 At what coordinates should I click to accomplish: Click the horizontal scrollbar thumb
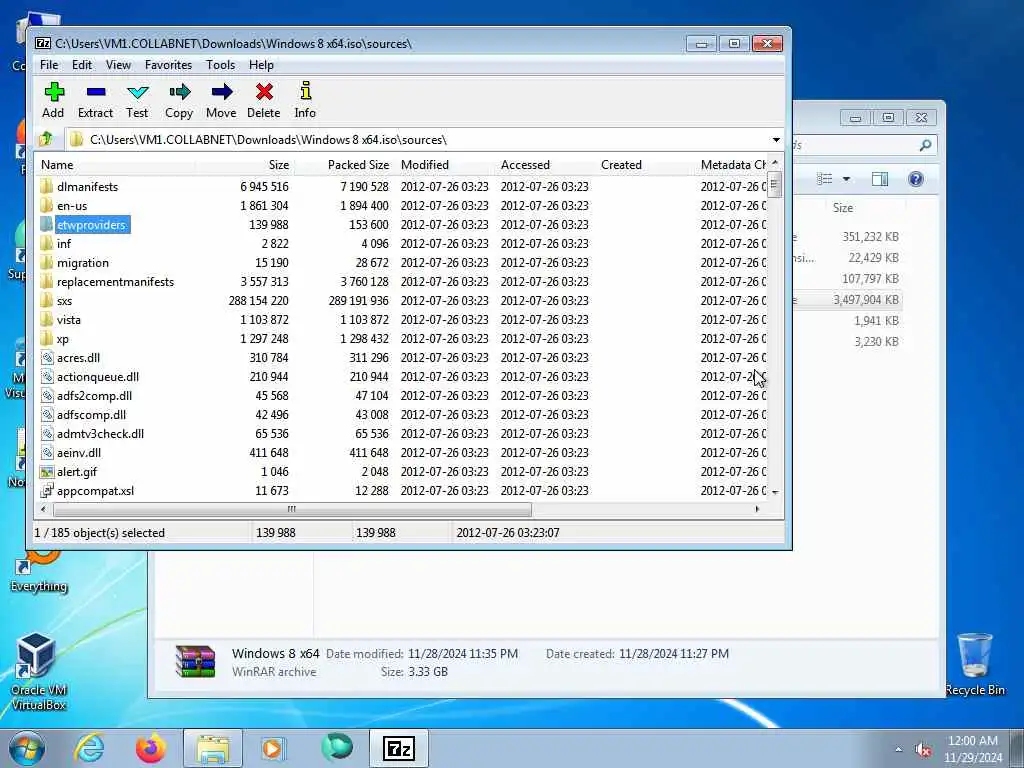(292, 509)
